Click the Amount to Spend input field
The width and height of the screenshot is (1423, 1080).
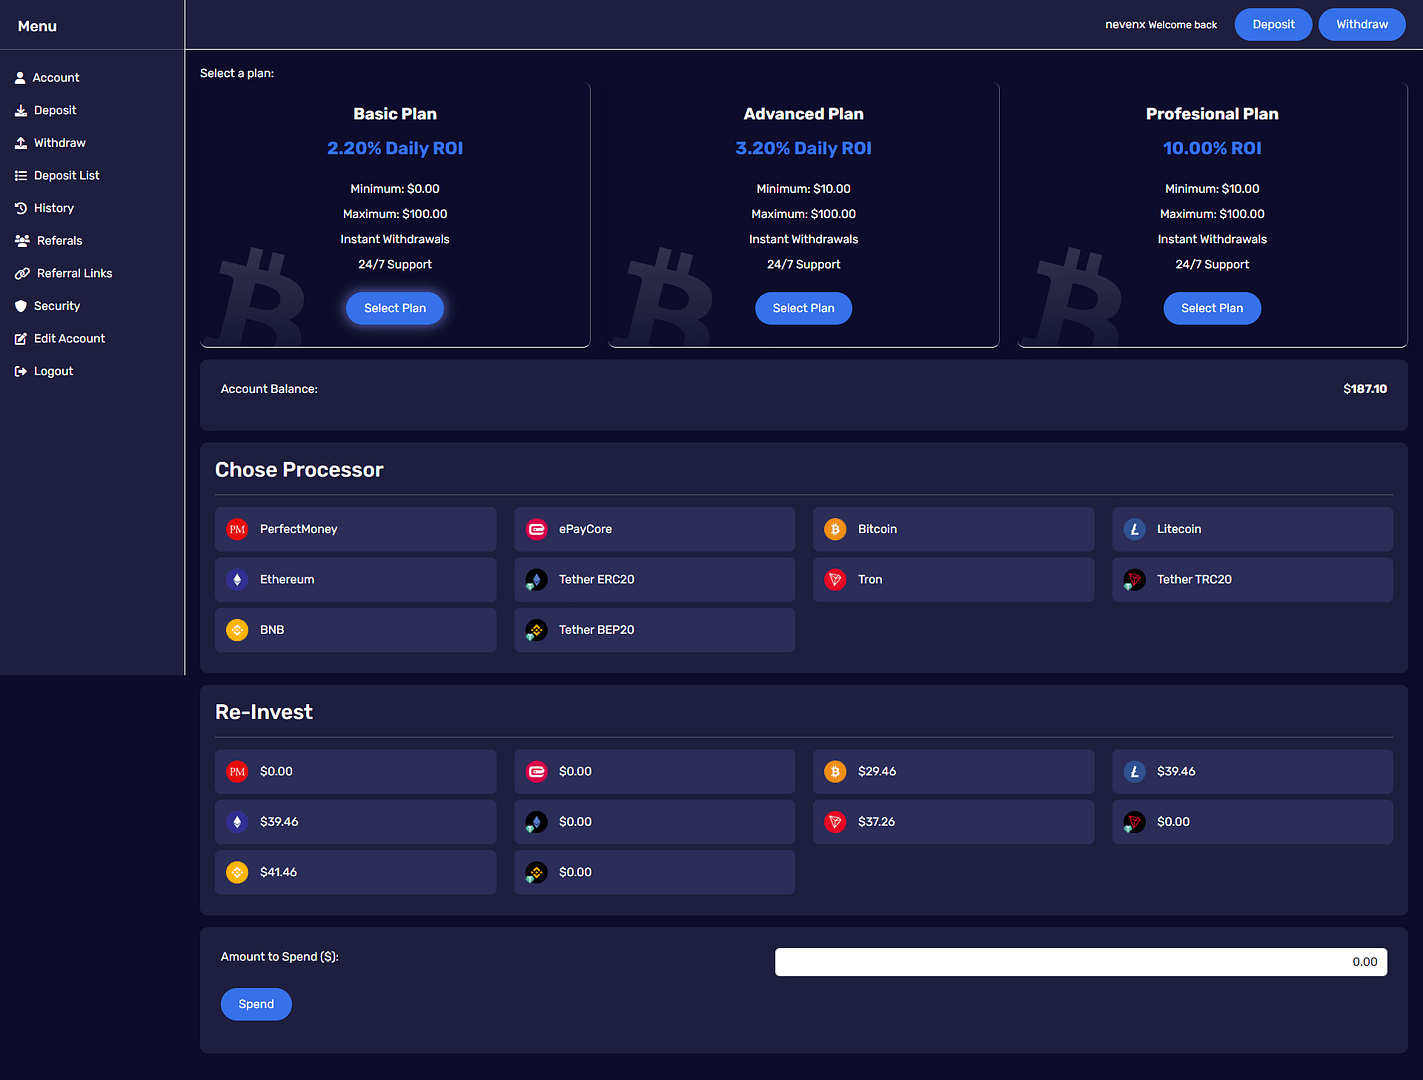1081,962
